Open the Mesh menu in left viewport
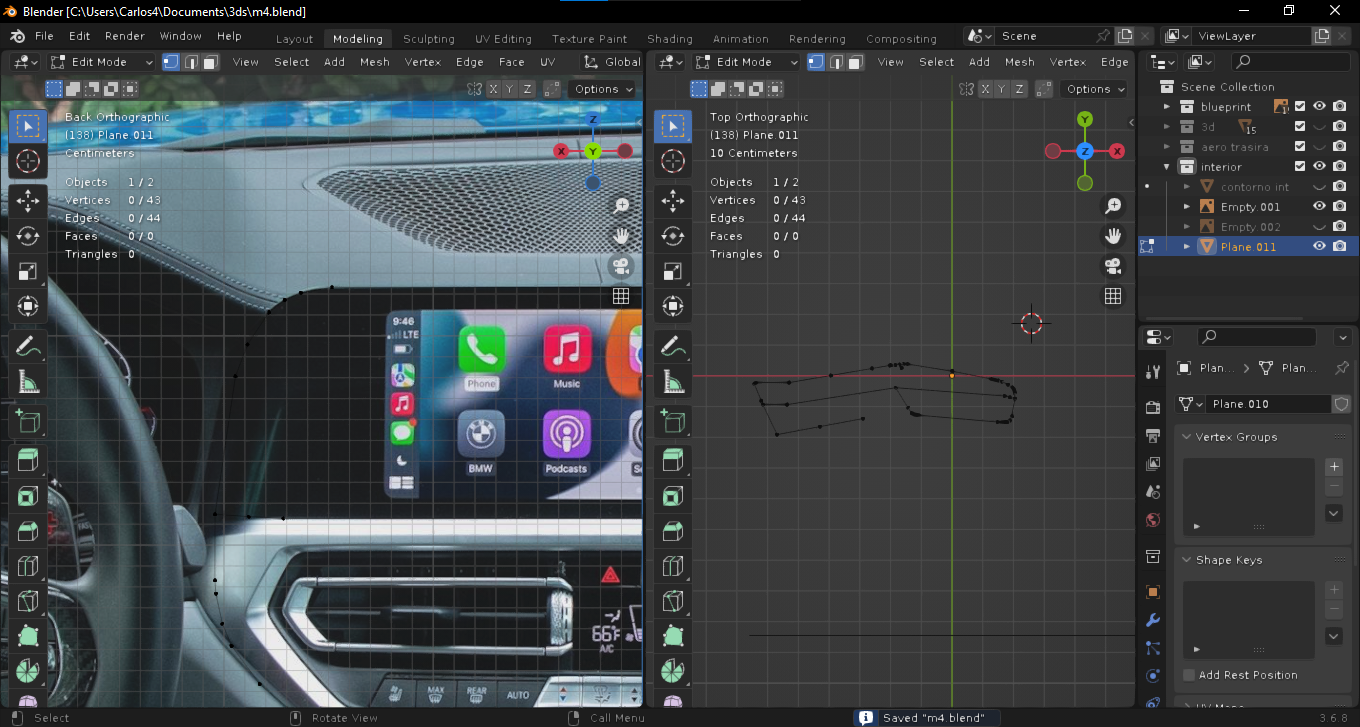 [375, 62]
